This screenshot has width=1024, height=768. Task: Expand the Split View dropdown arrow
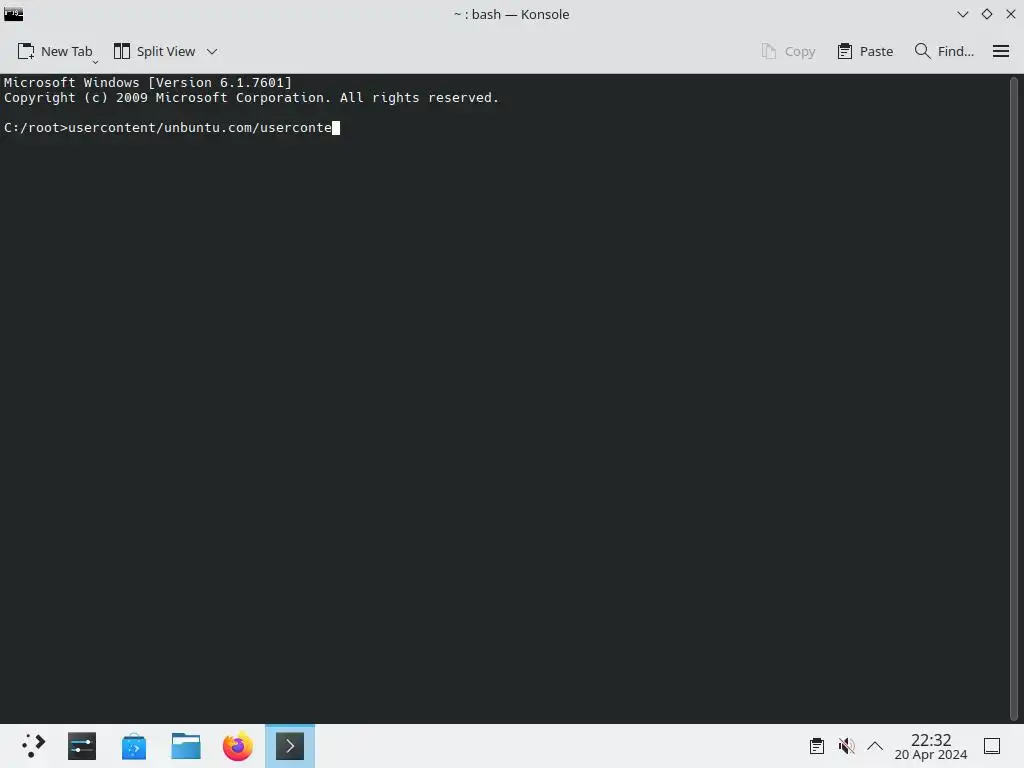[212, 52]
